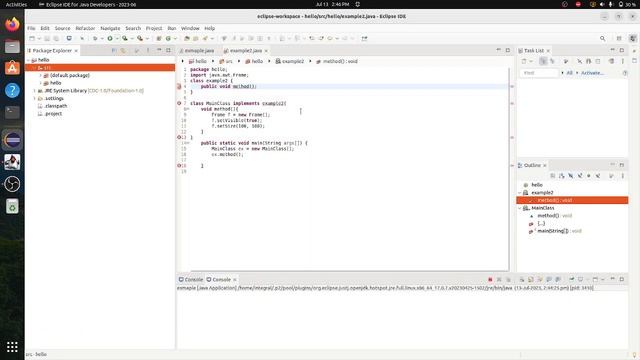This screenshot has height=360, width=640.
Task: Click the Pin Console icon
Action: point(572,280)
